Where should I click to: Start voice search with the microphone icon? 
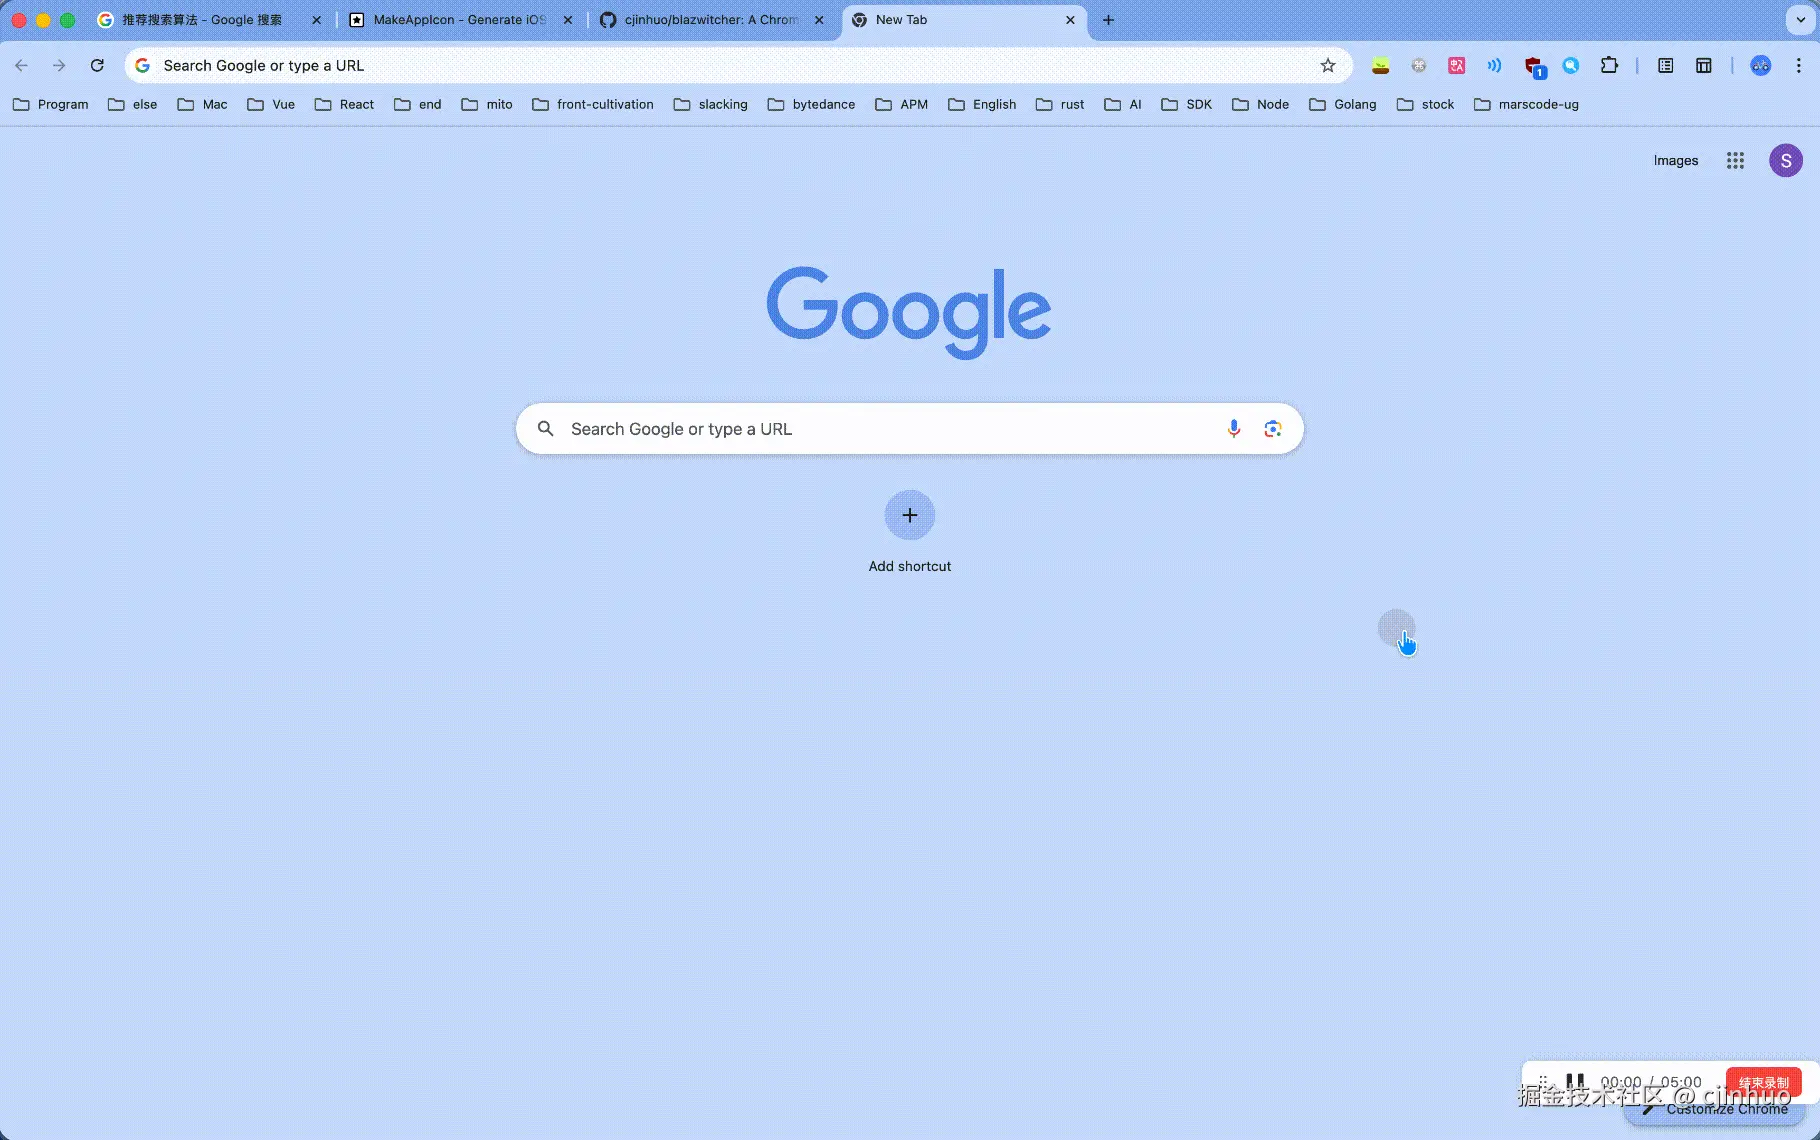1234,429
